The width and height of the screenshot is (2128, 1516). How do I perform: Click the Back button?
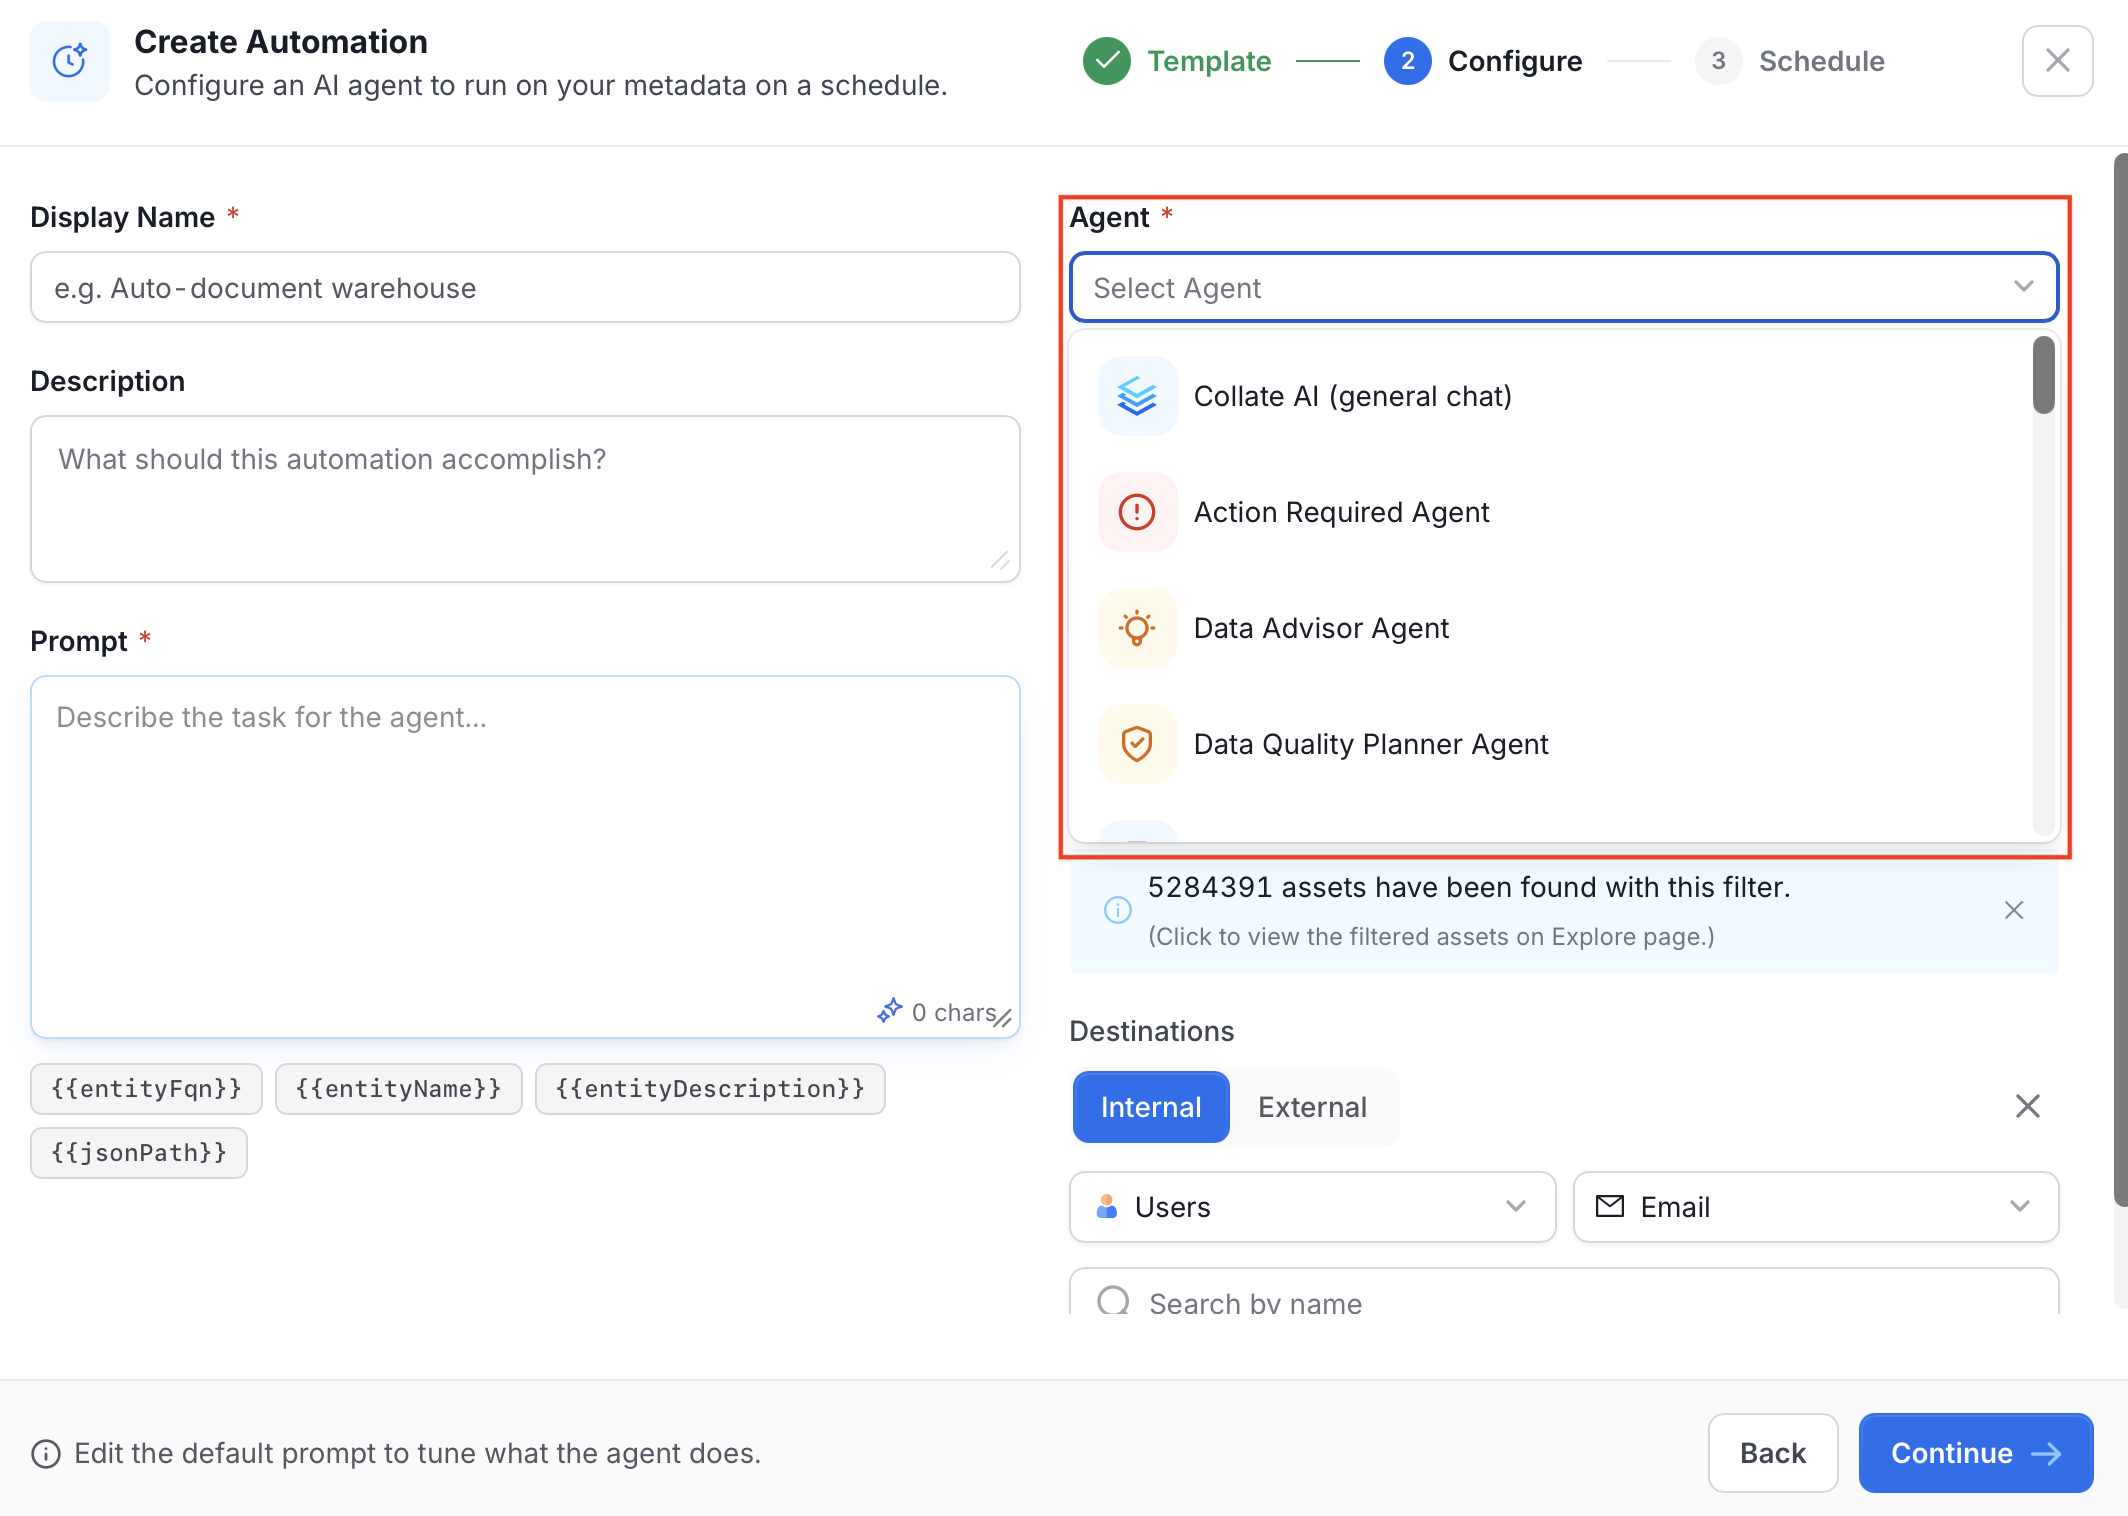click(x=1772, y=1453)
